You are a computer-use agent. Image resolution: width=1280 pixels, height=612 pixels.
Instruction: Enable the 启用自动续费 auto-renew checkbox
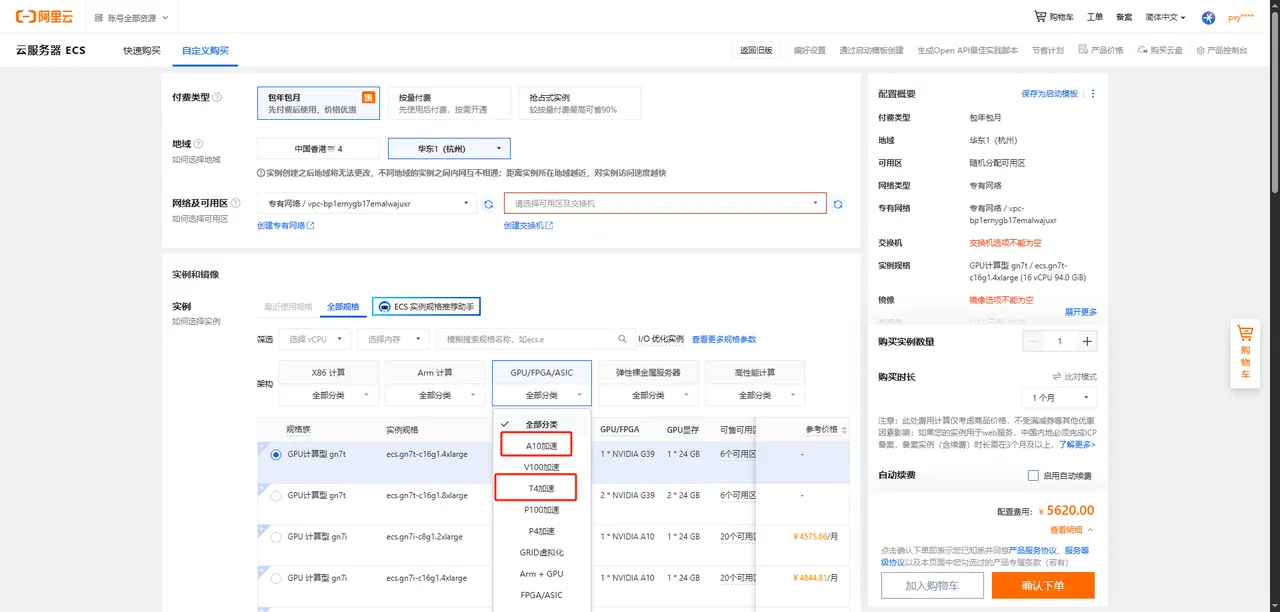pos(1034,476)
